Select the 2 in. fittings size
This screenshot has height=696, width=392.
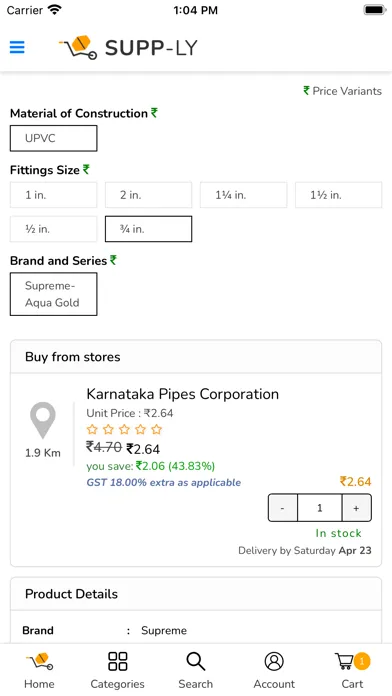148,195
